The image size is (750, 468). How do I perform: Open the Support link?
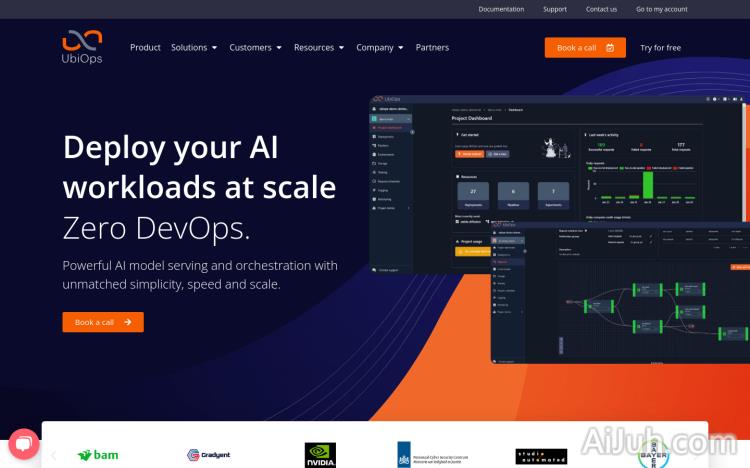[x=555, y=9]
